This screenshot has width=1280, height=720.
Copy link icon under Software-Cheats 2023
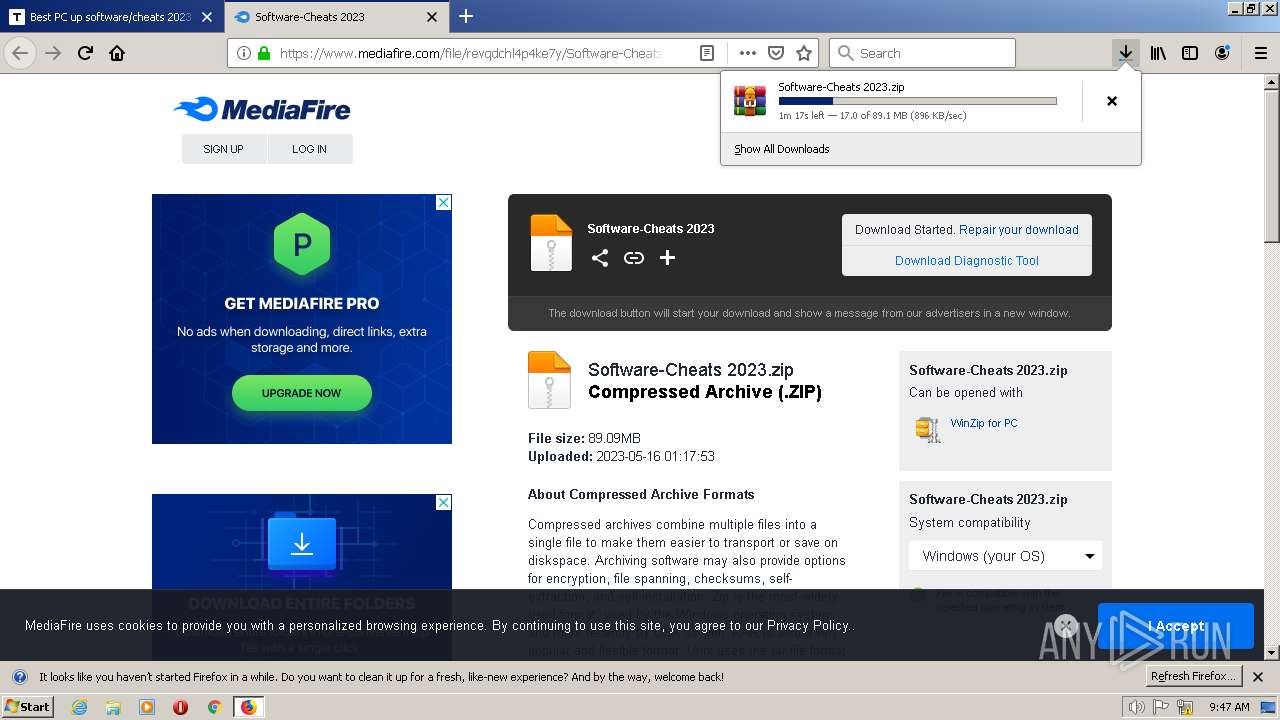pos(634,258)
